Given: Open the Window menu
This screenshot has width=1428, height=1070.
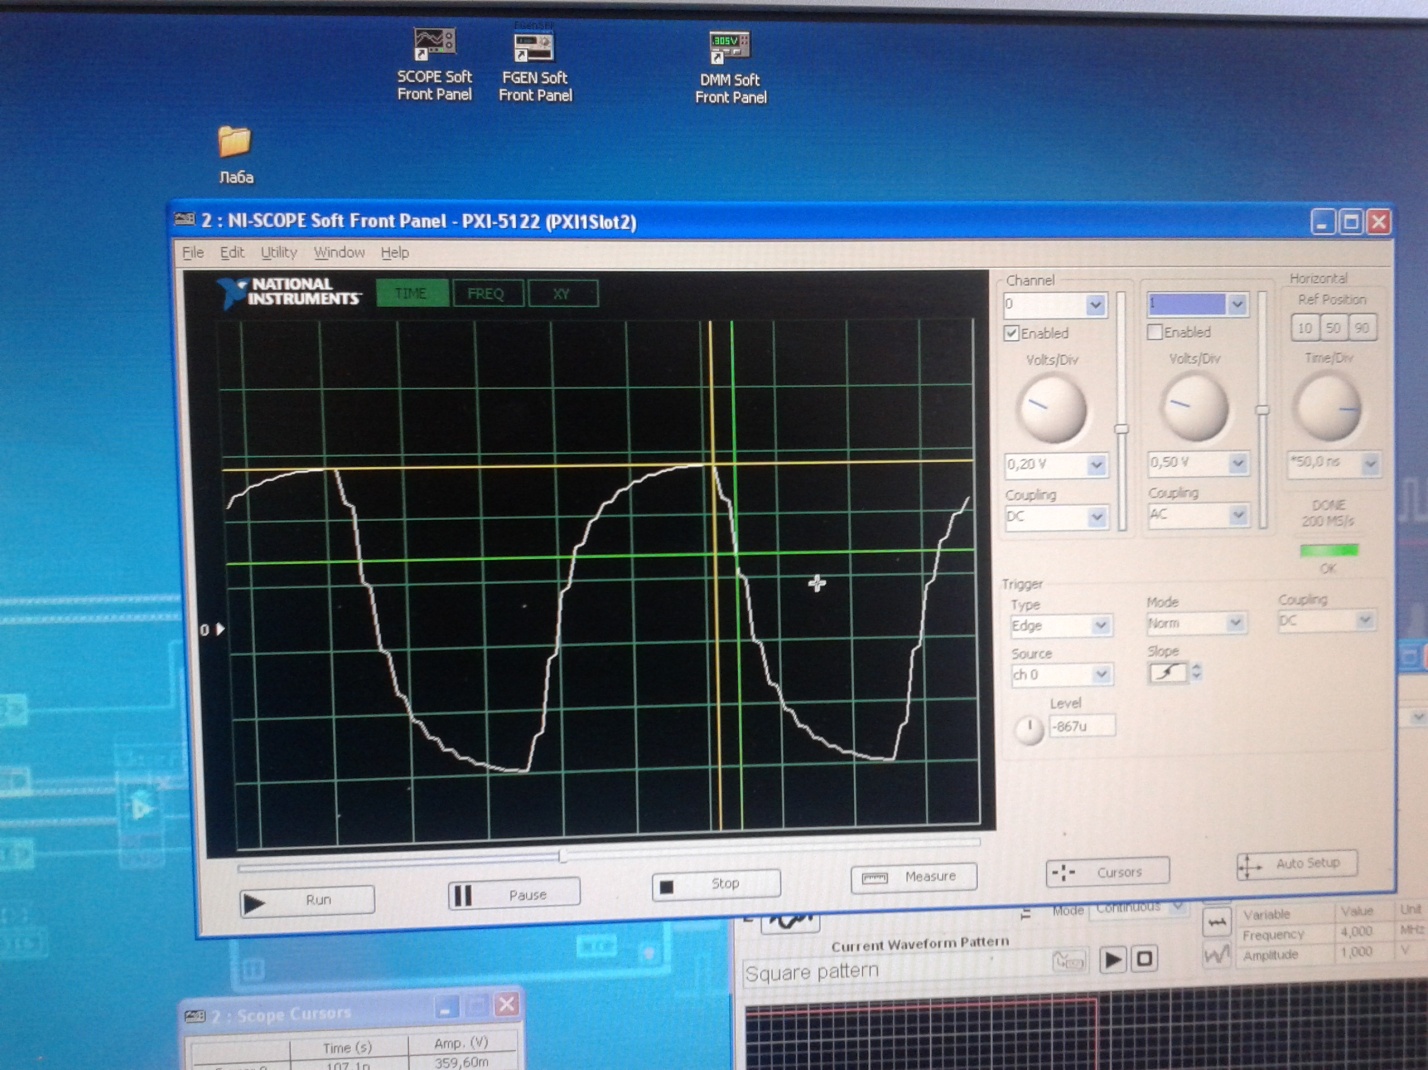Looking at the screenshot, I should pos(339,253).
